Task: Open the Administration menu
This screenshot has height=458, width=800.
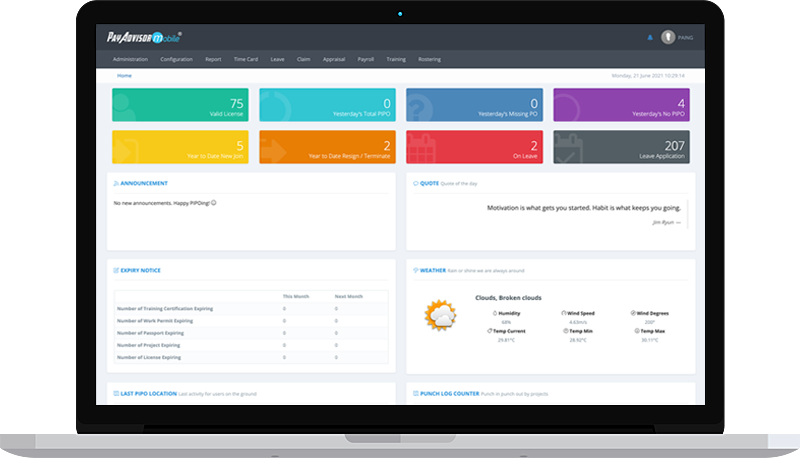Action: click(130, 59)
